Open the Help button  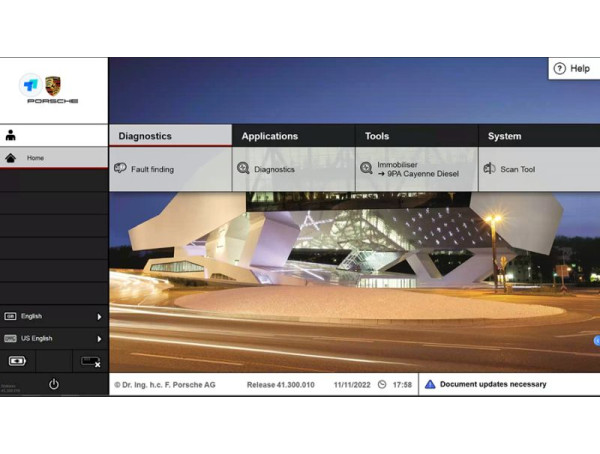[x=573, y=68]
